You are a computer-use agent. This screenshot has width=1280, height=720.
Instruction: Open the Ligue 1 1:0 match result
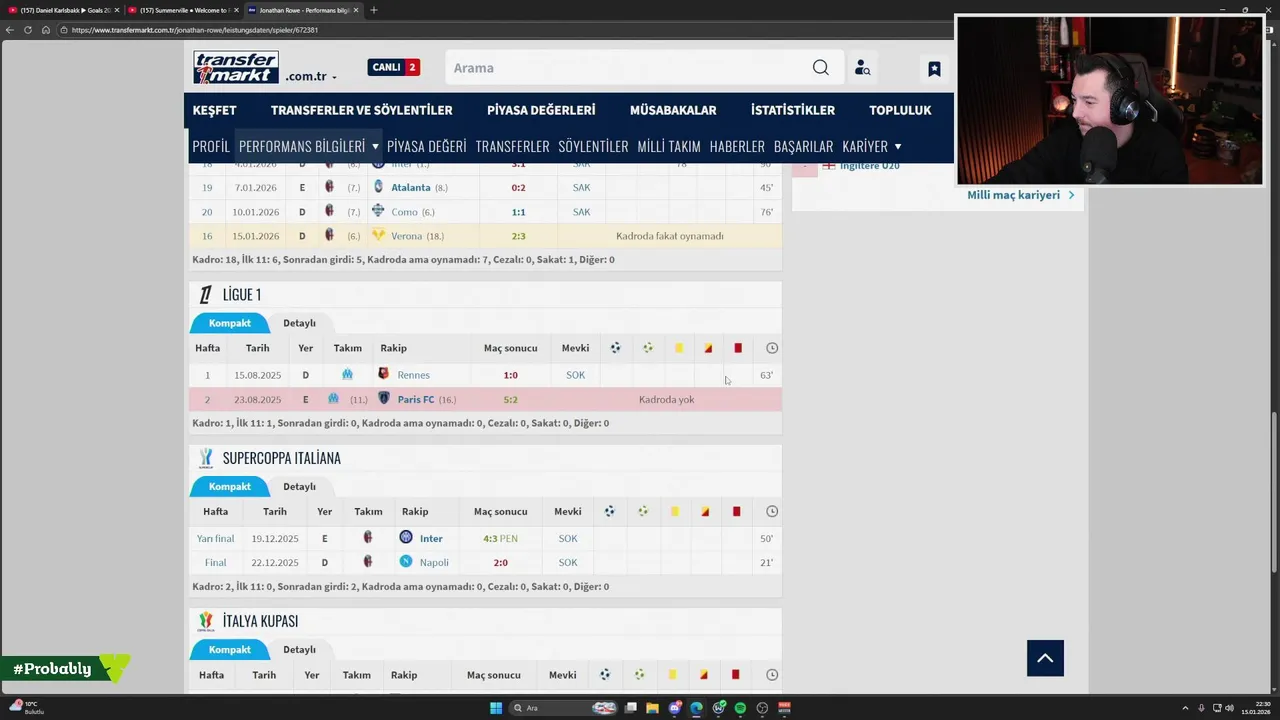tap(510, 375)
